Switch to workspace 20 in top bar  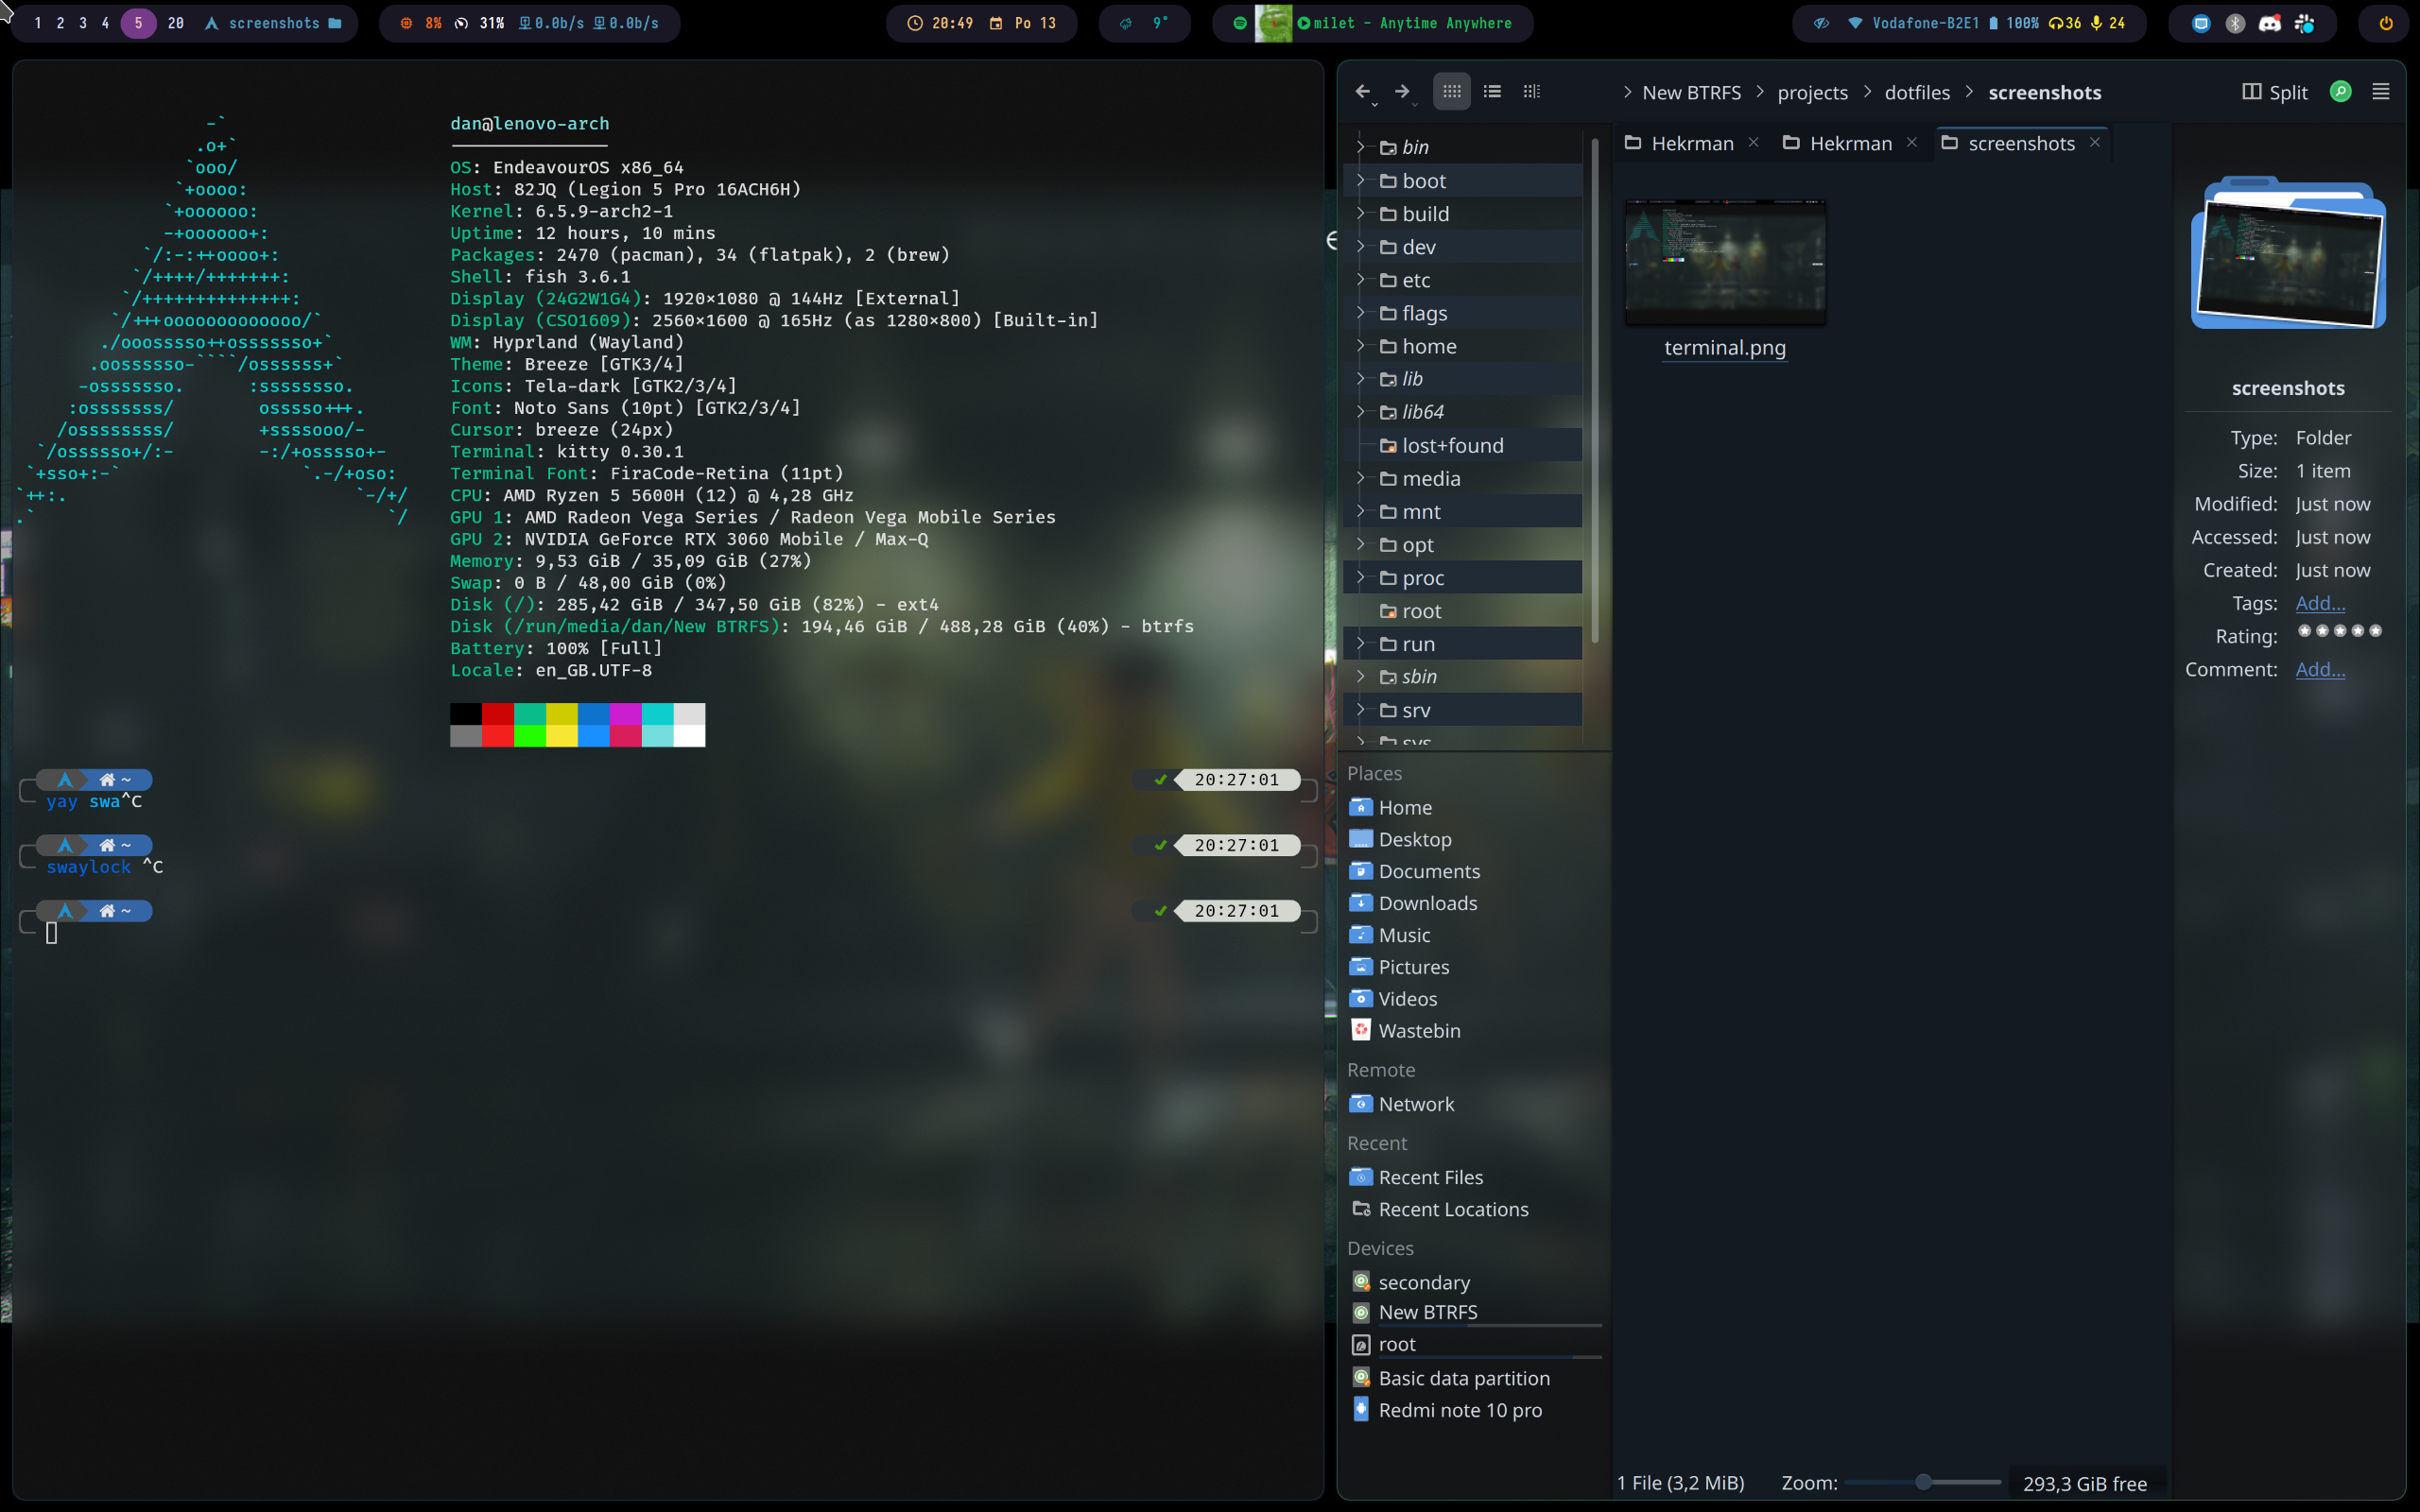click(x=176, y=23)
